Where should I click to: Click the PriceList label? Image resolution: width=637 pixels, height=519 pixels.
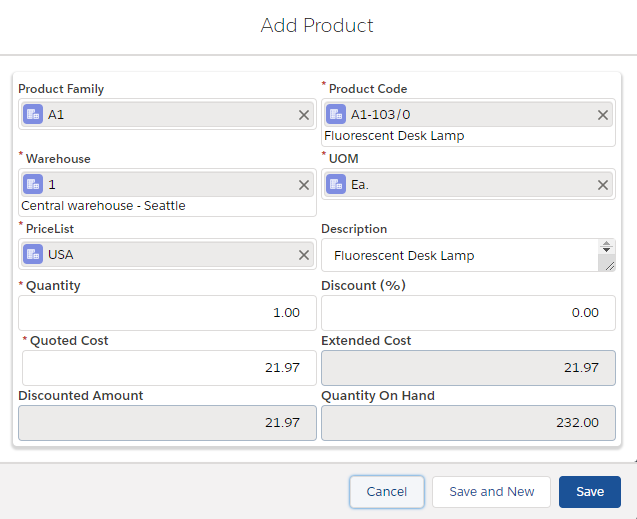(x=50, y=229)
